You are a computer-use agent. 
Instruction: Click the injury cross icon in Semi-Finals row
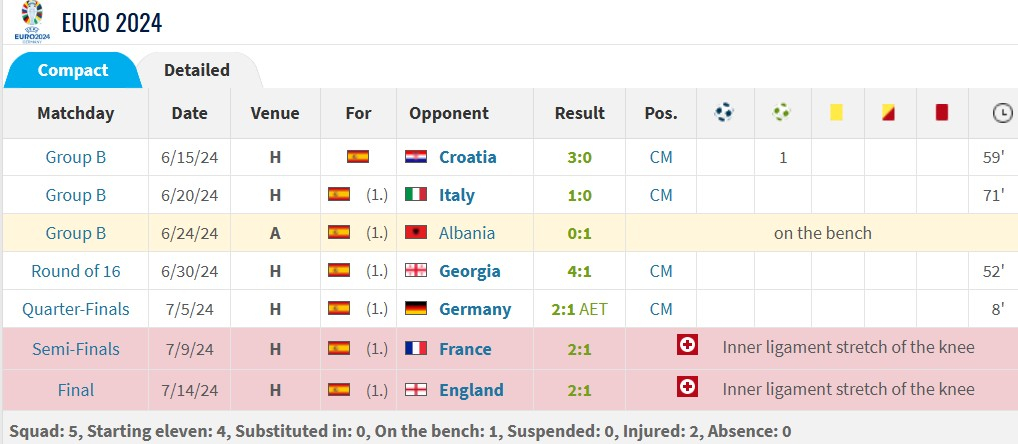687,345
